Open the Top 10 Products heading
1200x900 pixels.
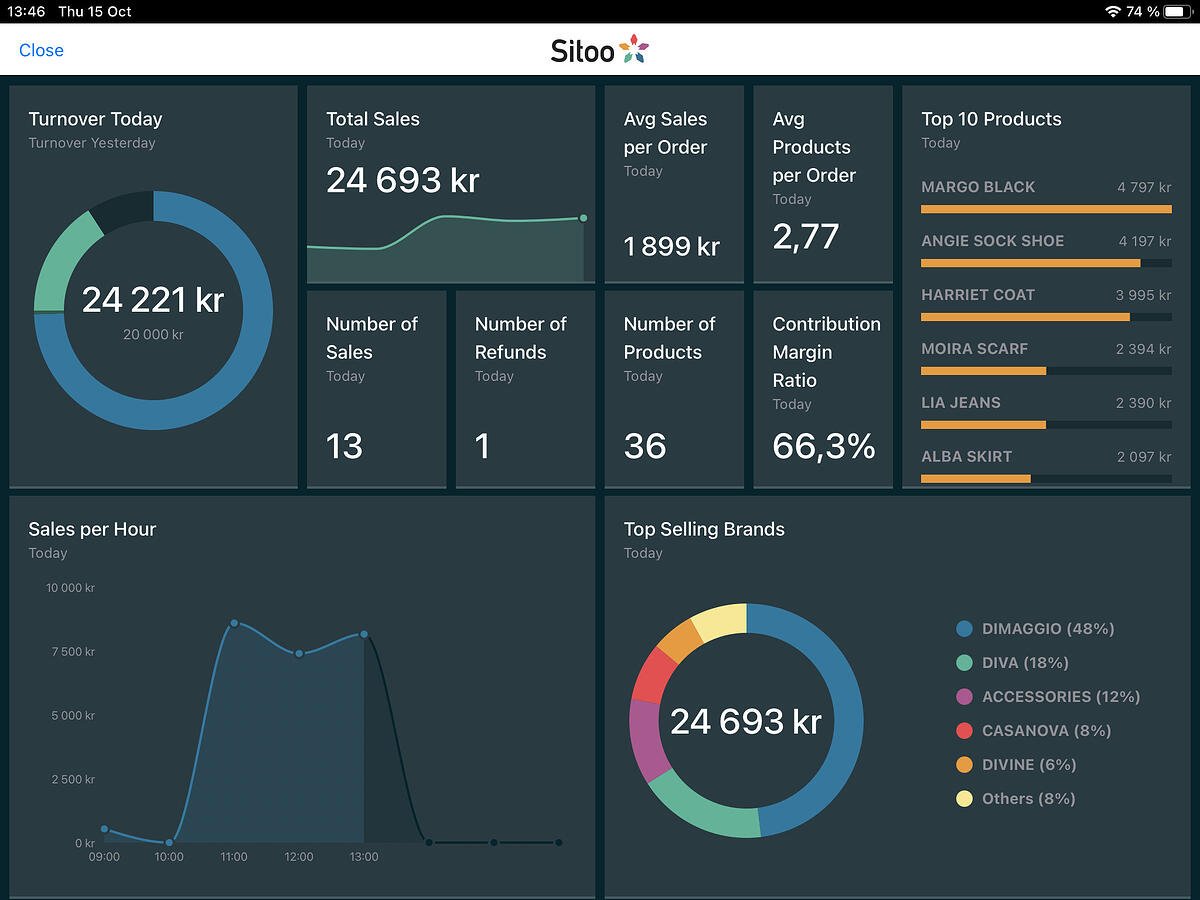(991, 119)
